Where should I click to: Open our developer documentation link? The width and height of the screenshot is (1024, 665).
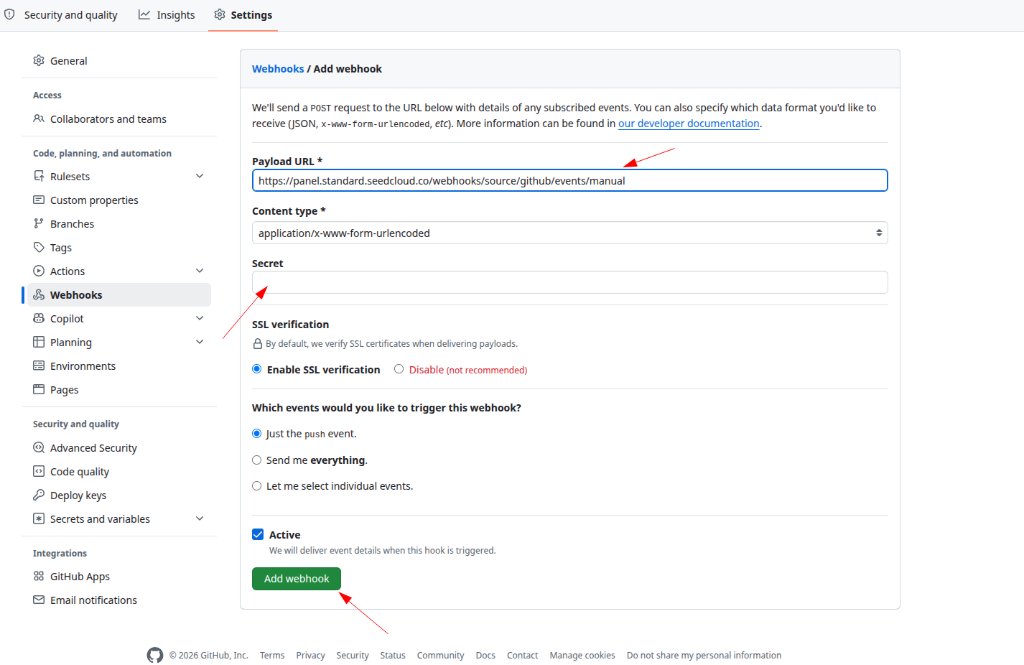689,123
